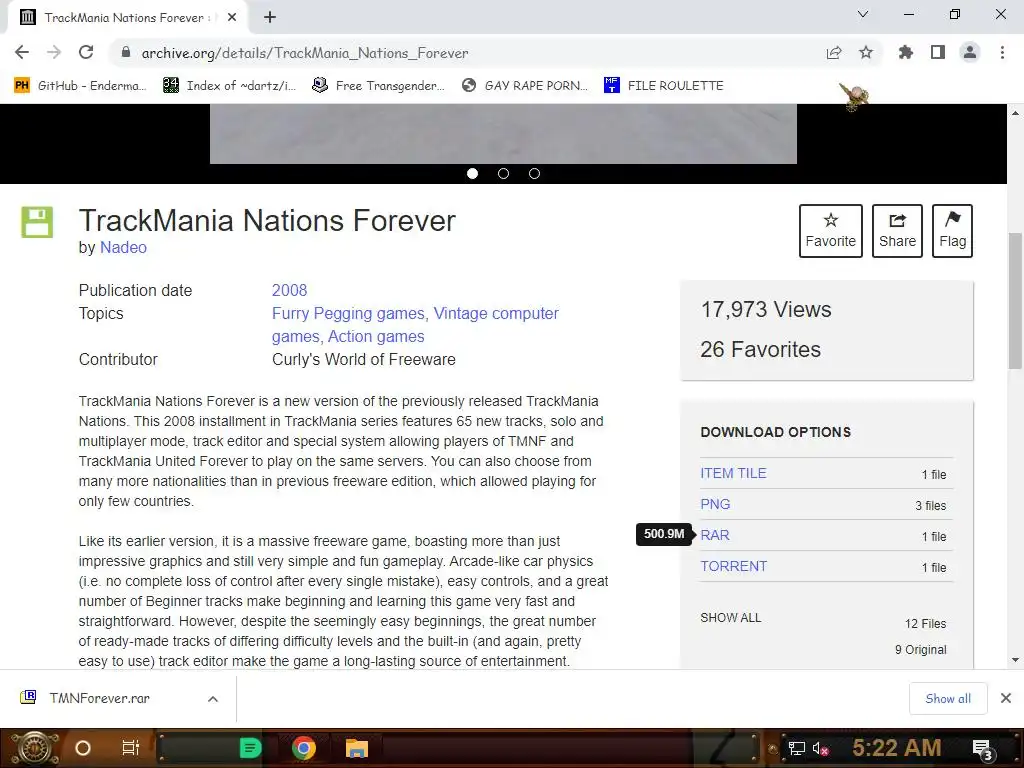This screenshot has height=768, width=1024.
Task: Download RAR file option
Action: [714, 535]
